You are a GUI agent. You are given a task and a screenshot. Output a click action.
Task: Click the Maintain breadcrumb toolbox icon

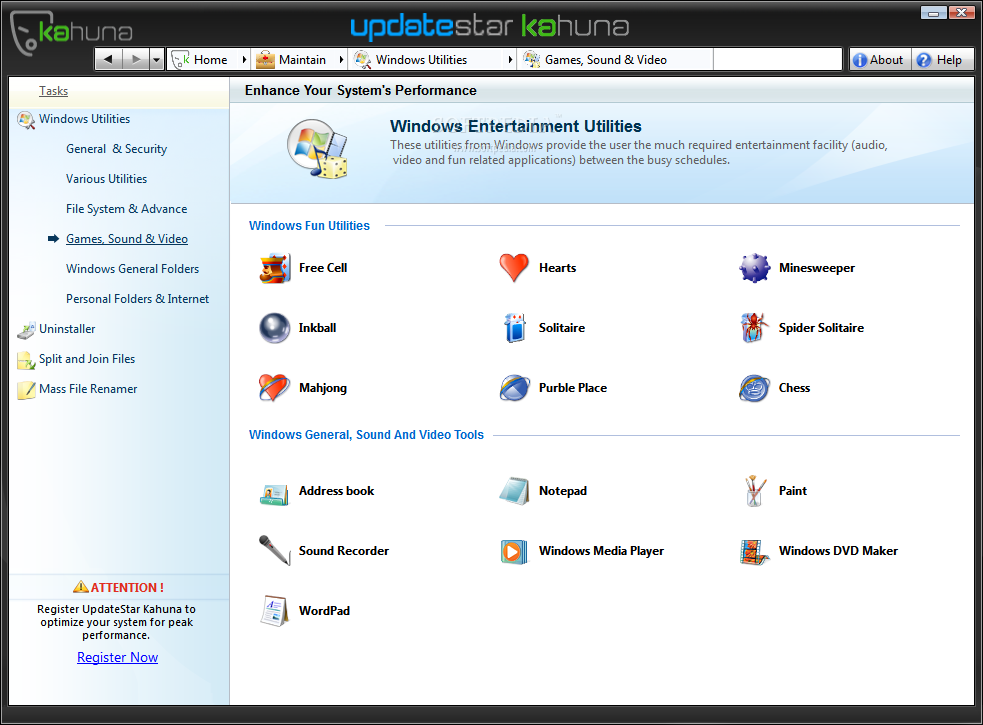click(265, 60)
